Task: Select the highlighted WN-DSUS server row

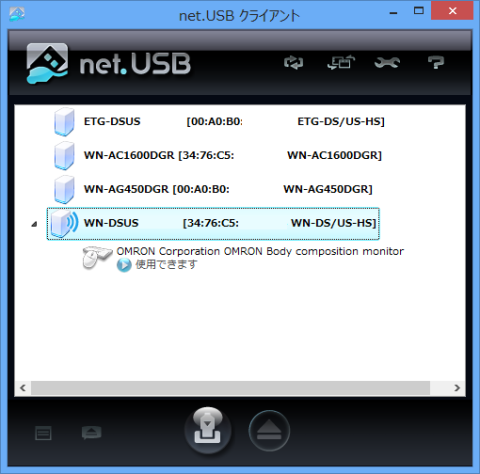Action: (213, 223)
